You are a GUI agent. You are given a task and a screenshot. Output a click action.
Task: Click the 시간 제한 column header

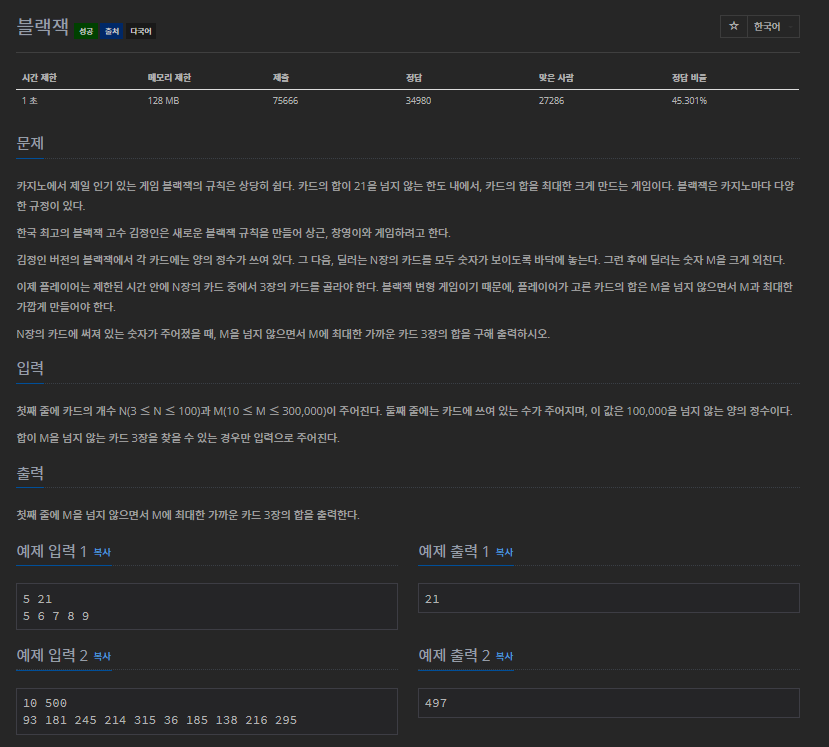tap(39, 78)
